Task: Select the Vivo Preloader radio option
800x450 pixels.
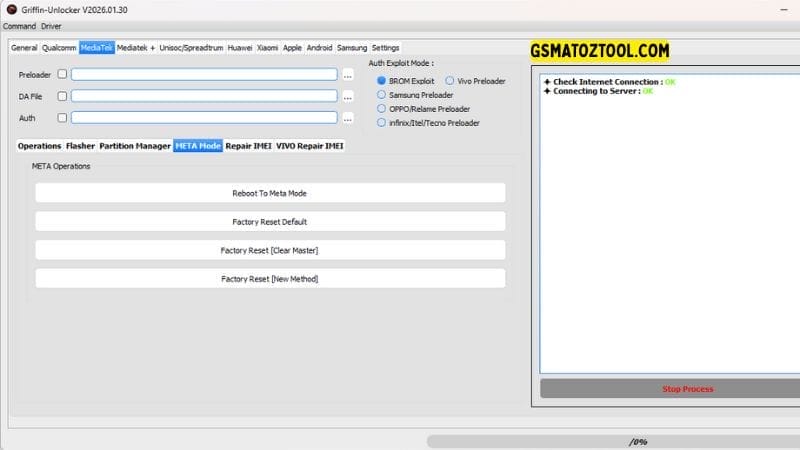Action: coord(450,80)
